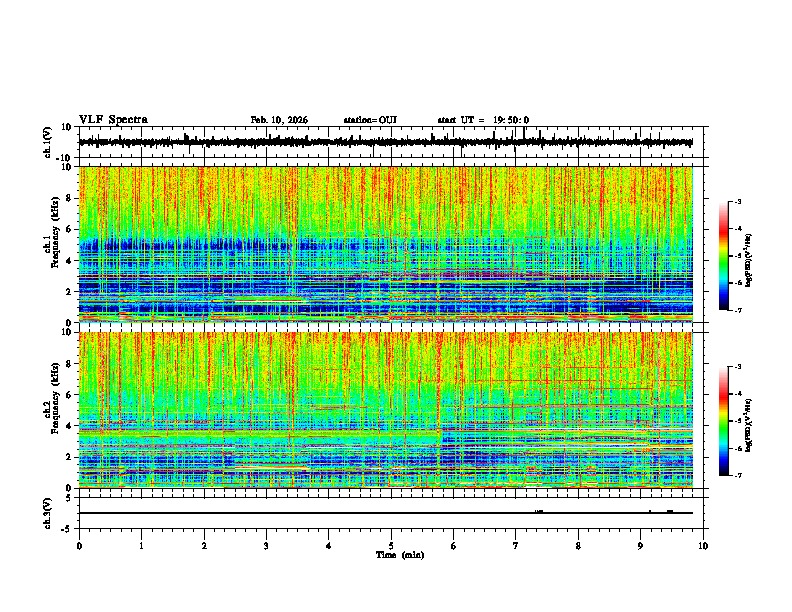Click the time axis tick labeled "6"

[x=454, y=546]
